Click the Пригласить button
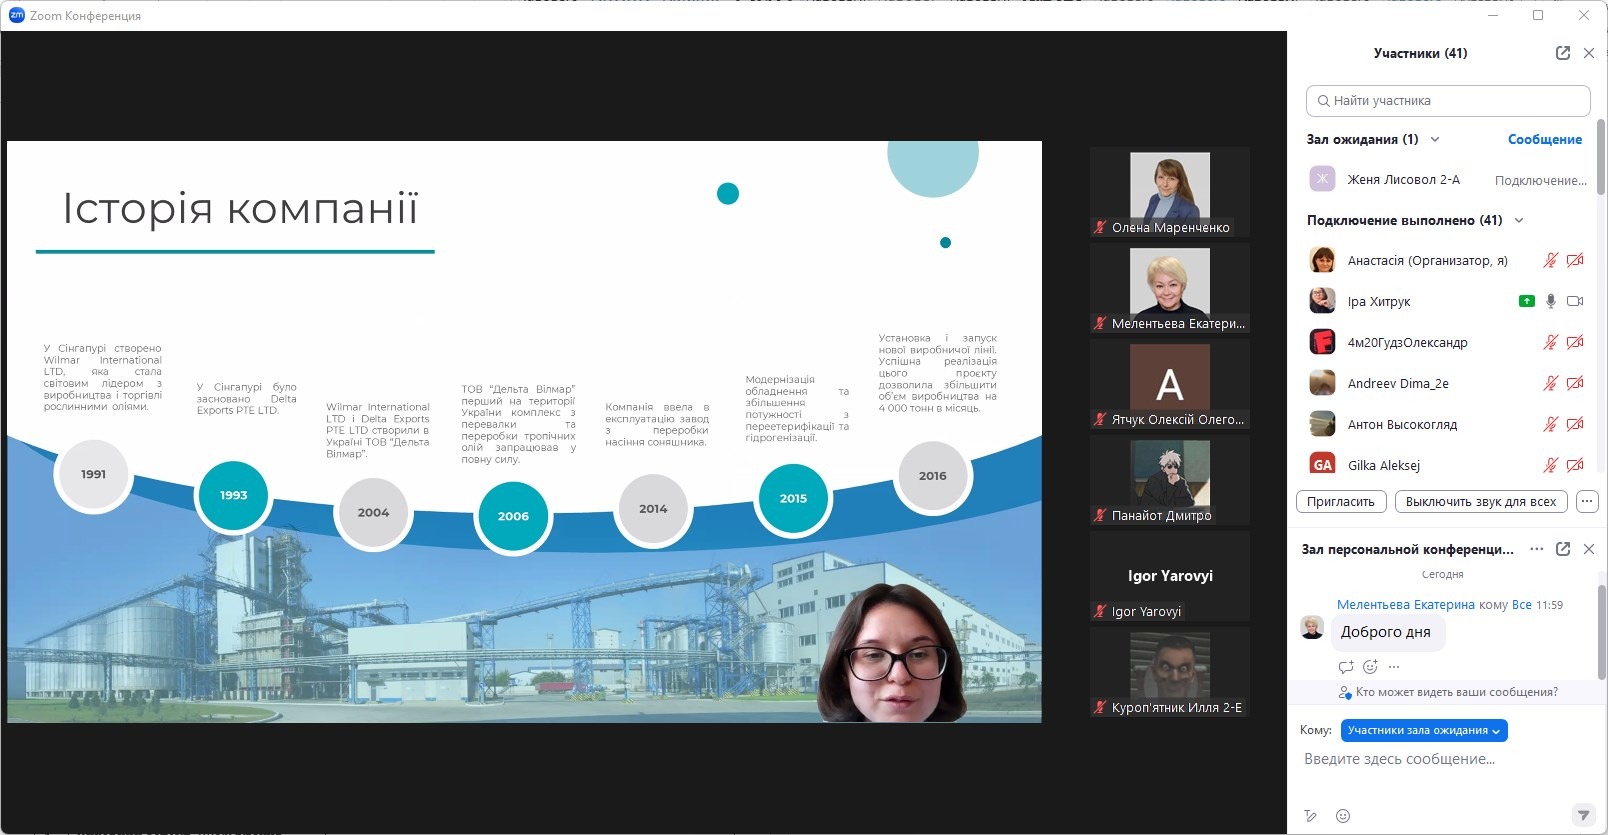The width and height of the screenshot is (1608, 835). (1340, 502)
